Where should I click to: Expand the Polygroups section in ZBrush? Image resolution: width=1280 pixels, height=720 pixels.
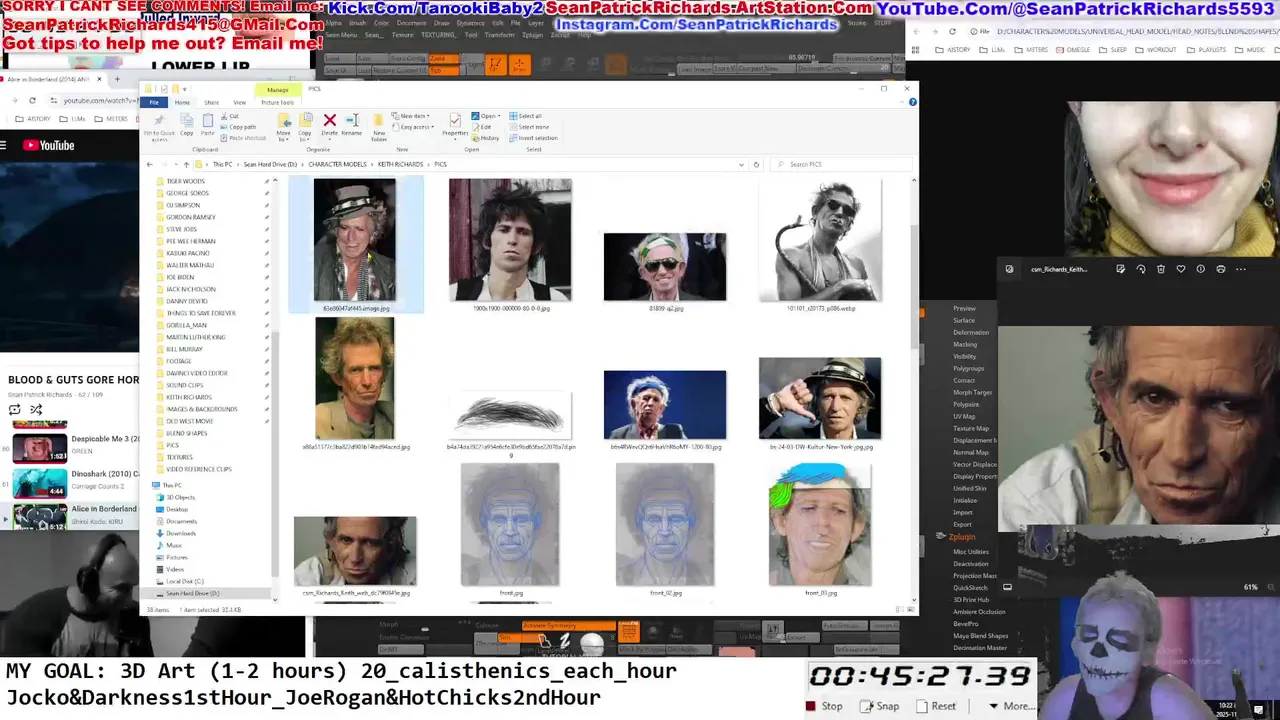969,368
